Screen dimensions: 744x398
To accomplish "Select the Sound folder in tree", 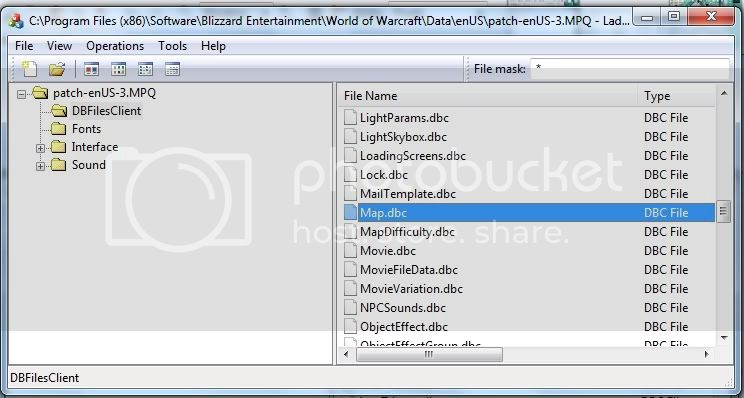I will (89, 165).
